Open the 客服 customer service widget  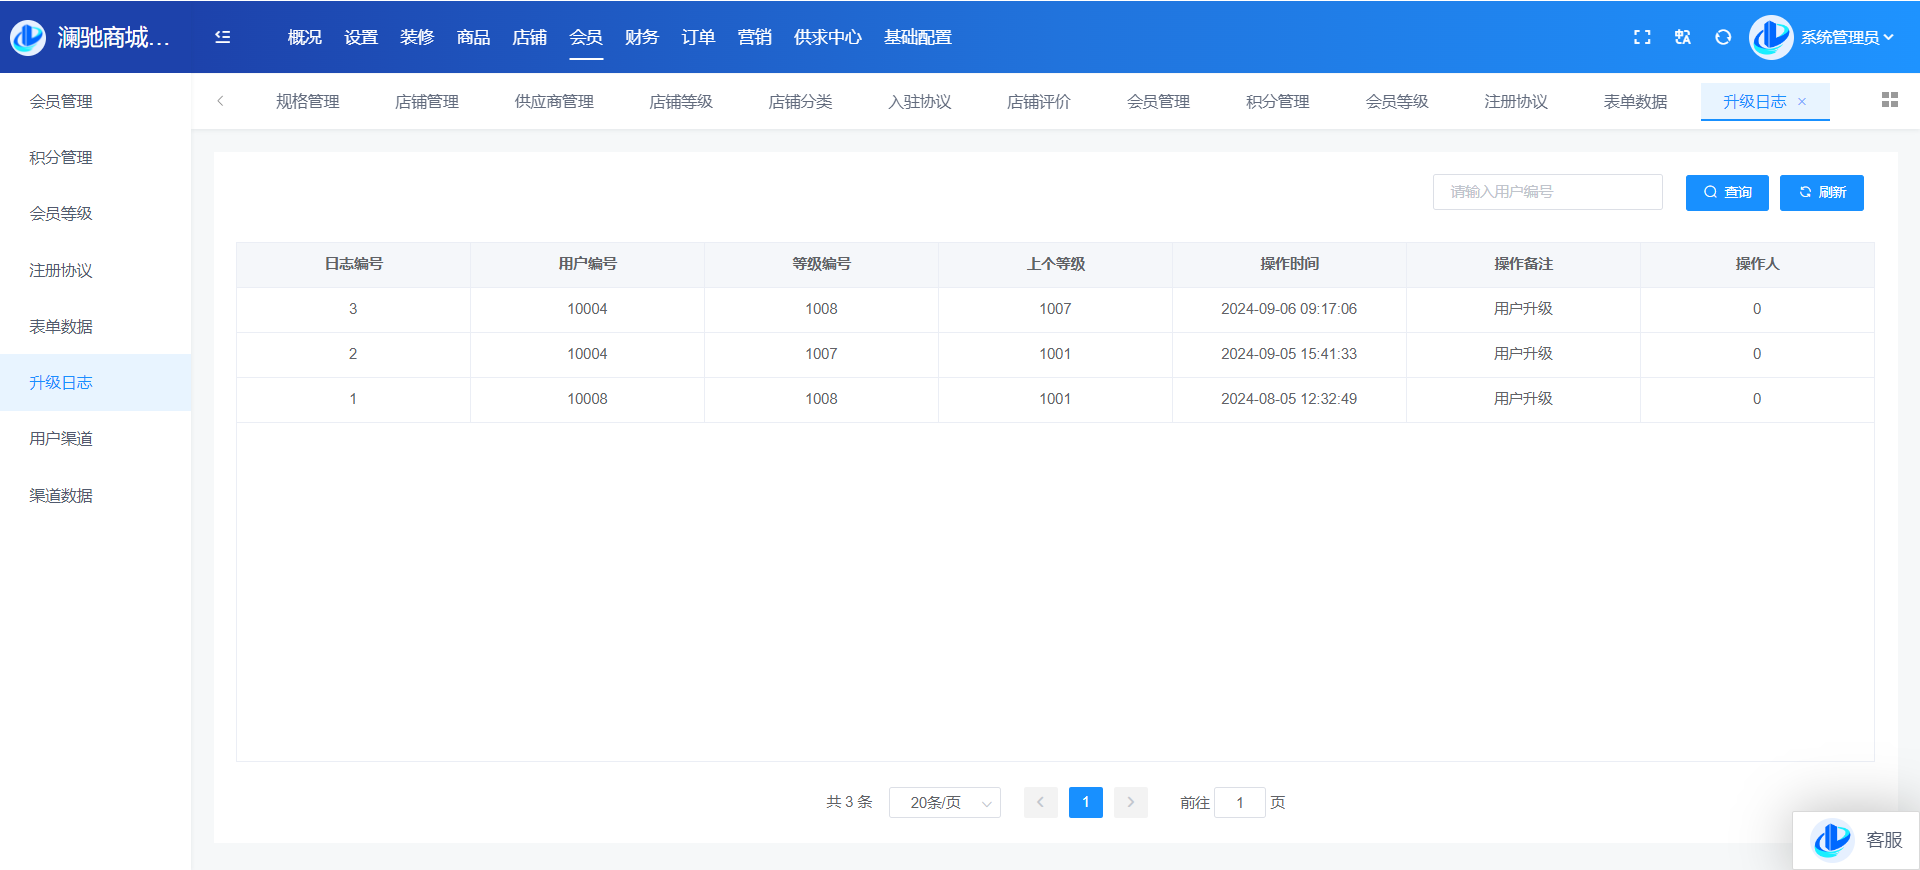point(1857,840)
